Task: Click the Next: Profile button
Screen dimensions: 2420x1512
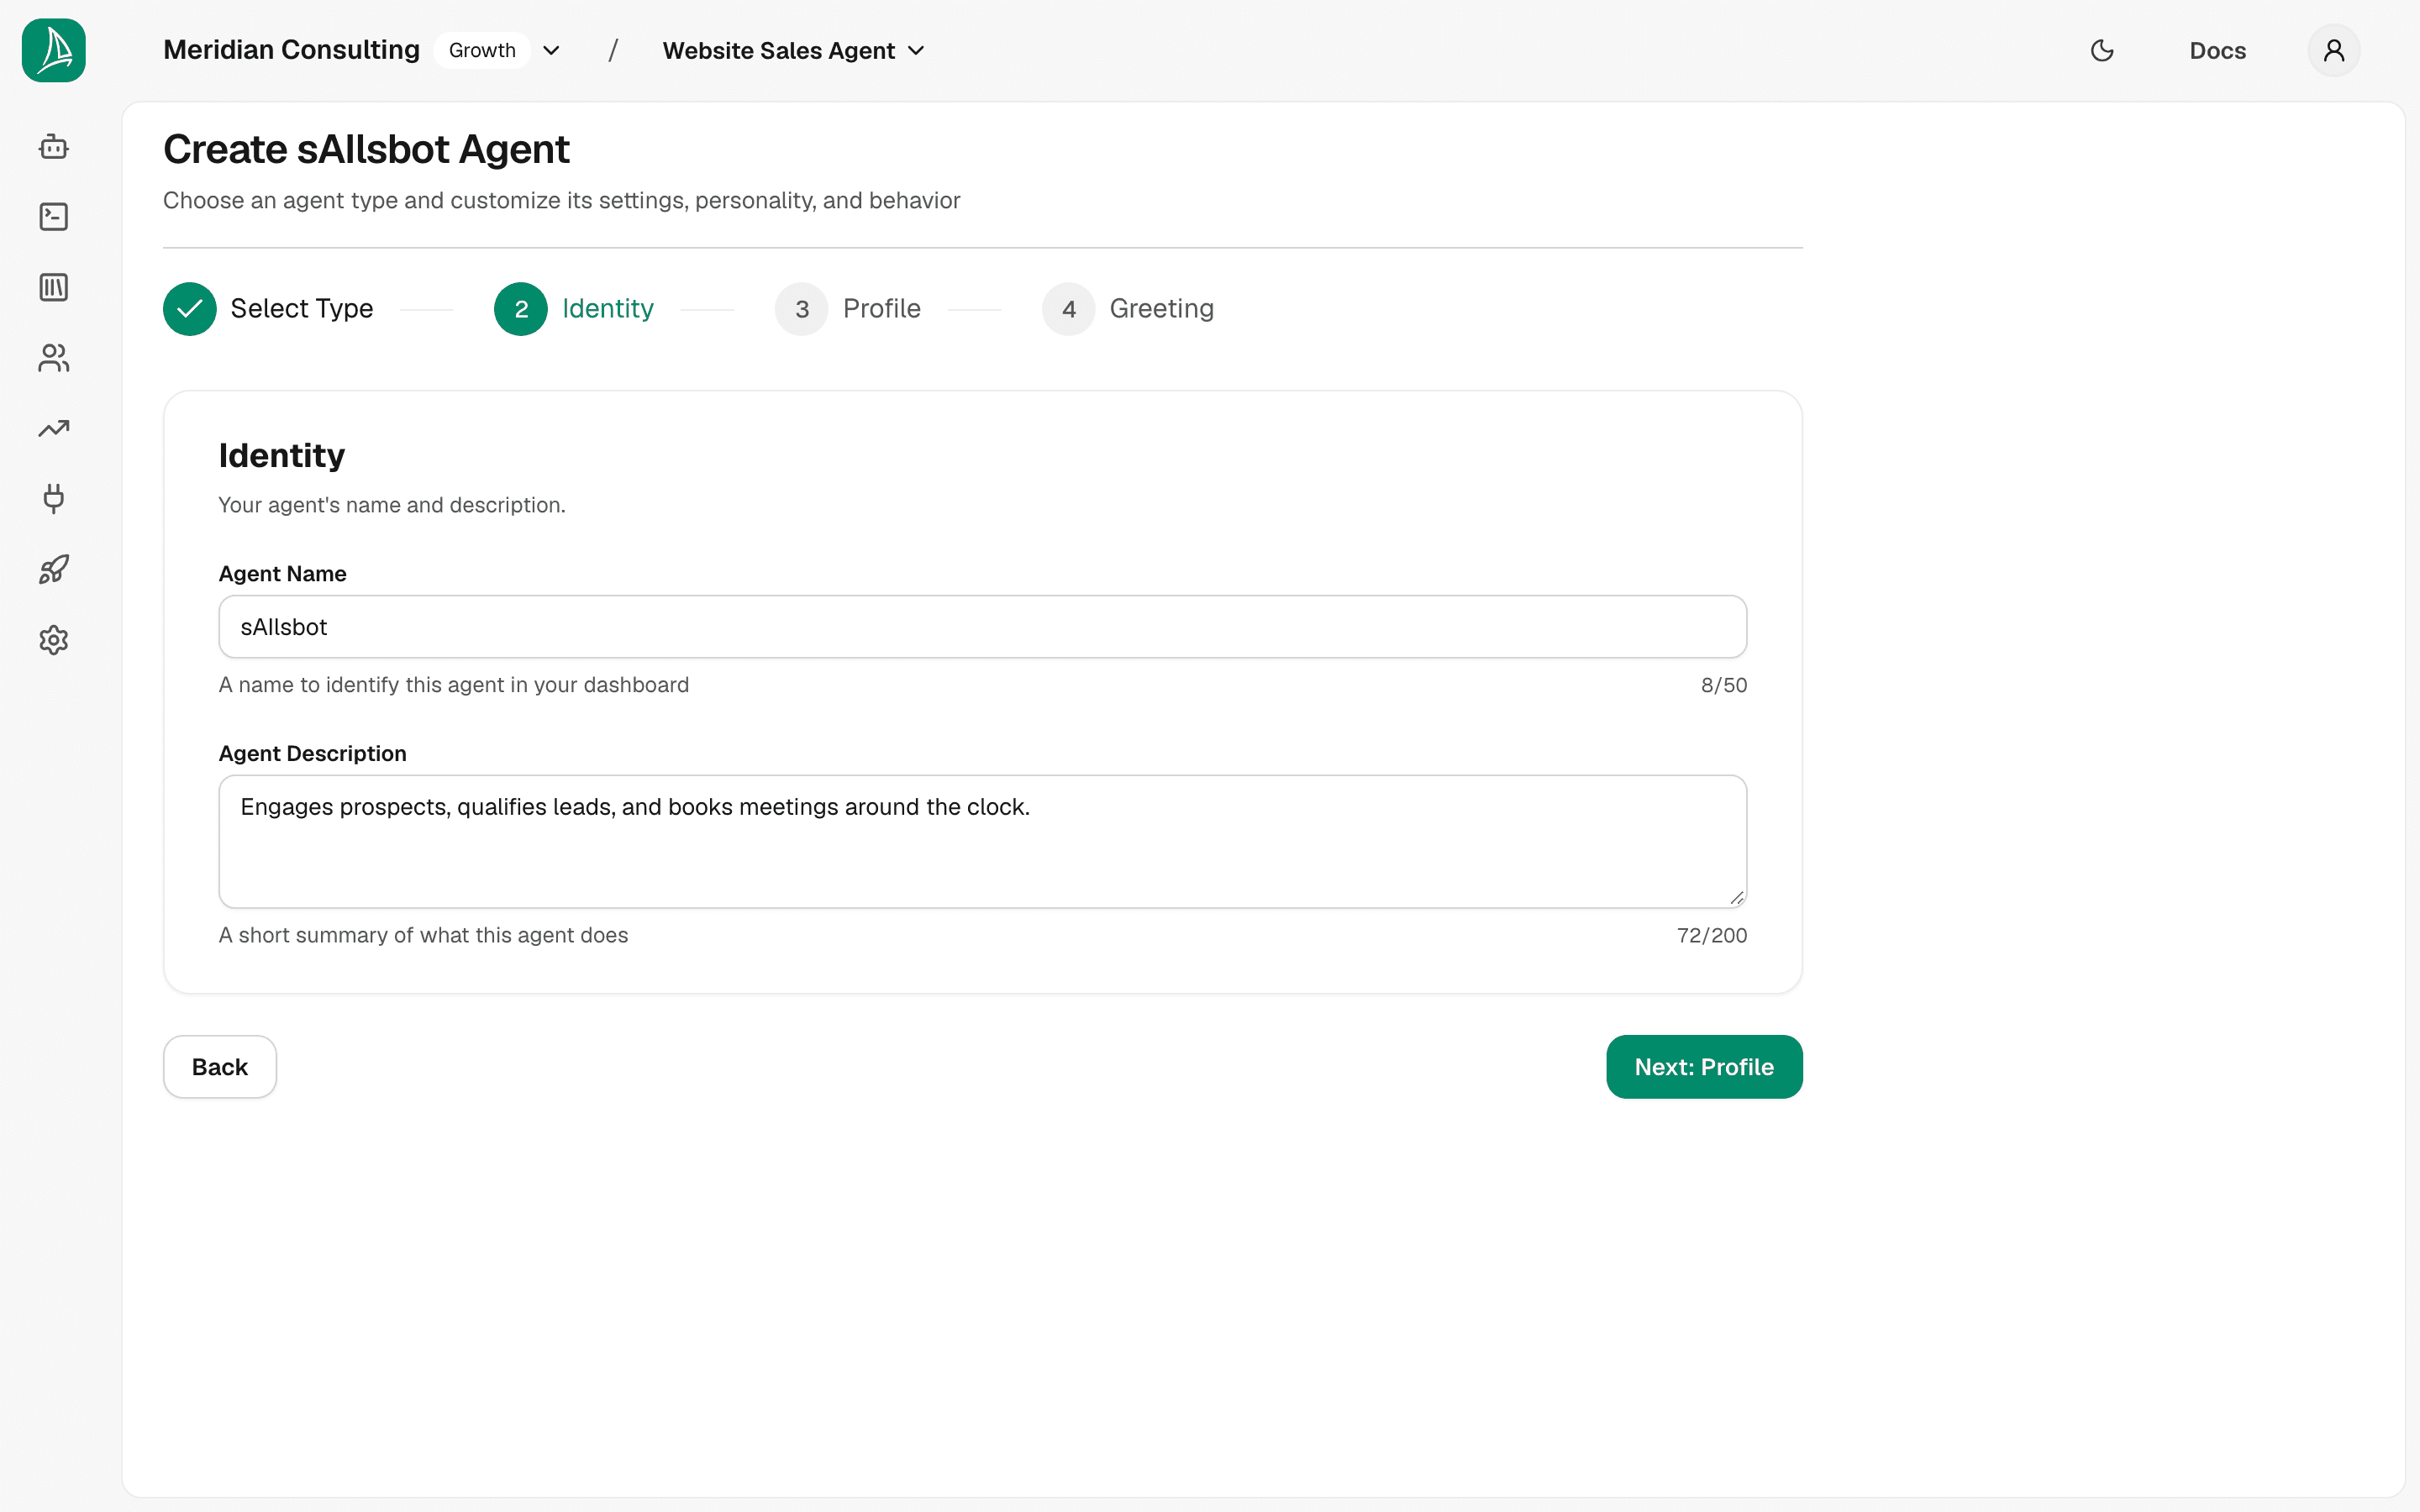Action: (1704, 1067)
